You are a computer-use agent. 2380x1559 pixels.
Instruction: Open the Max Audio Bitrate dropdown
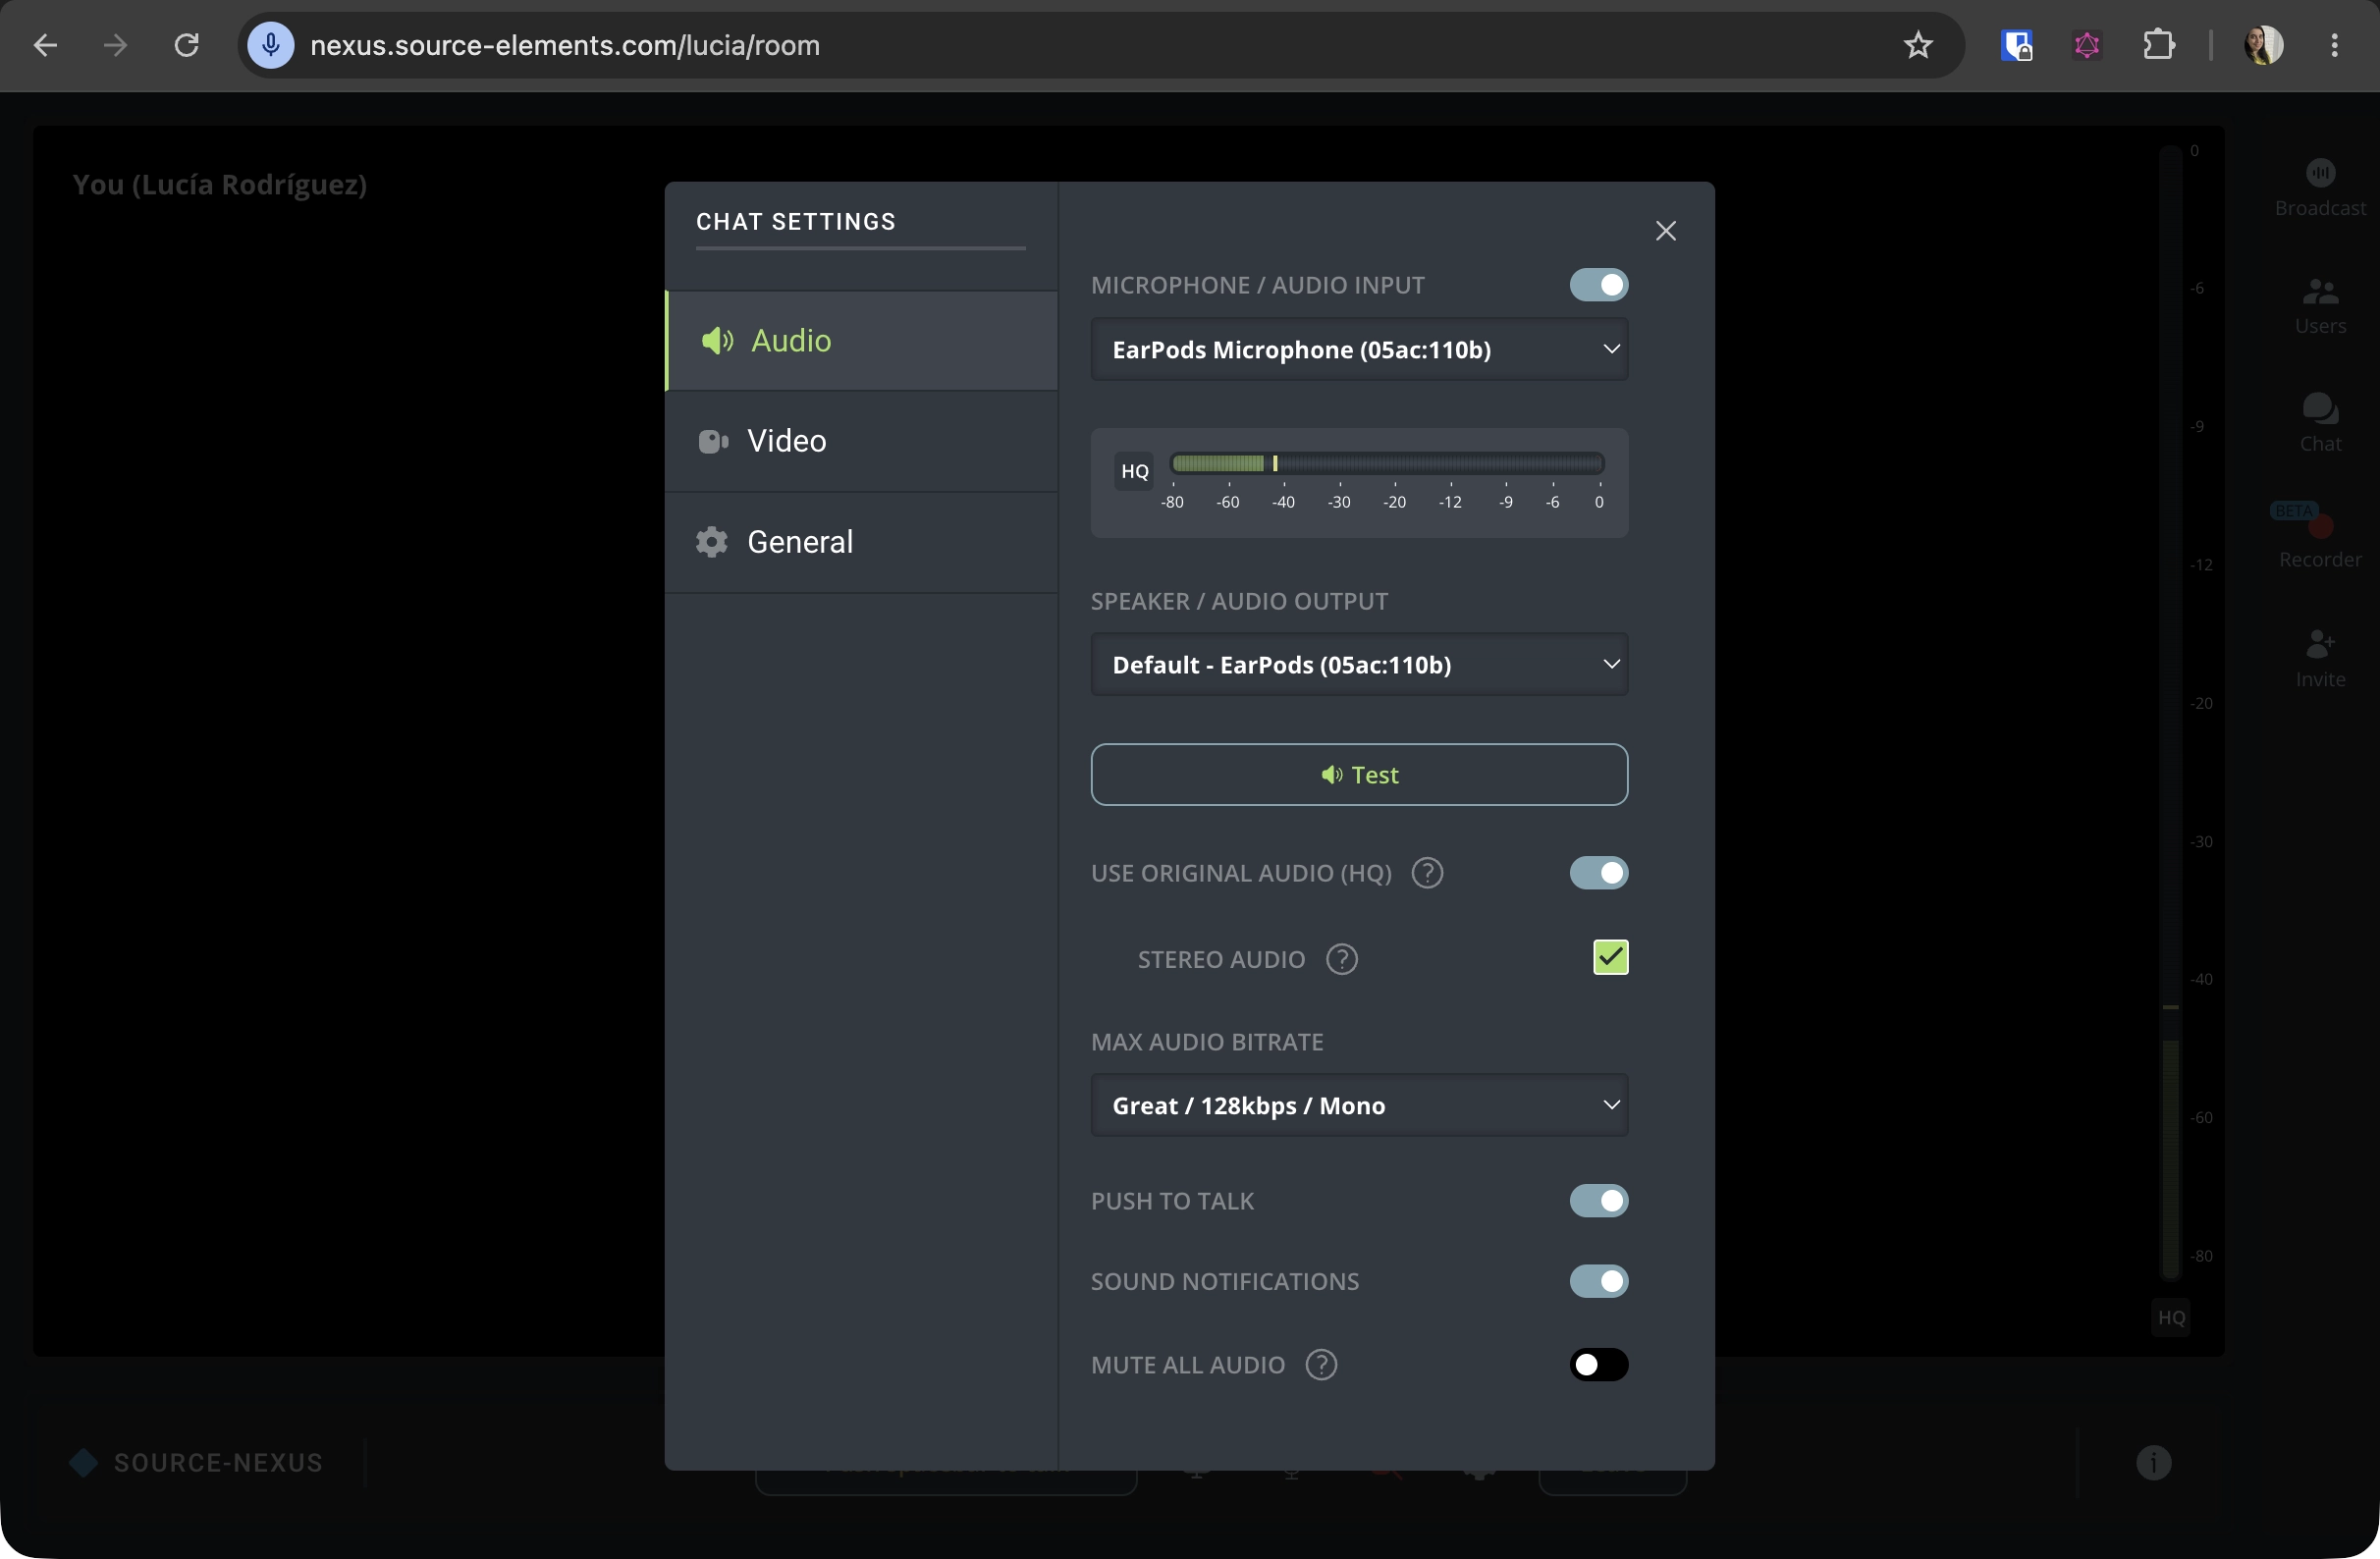pyautogui.click(x=1359, y=1105)
